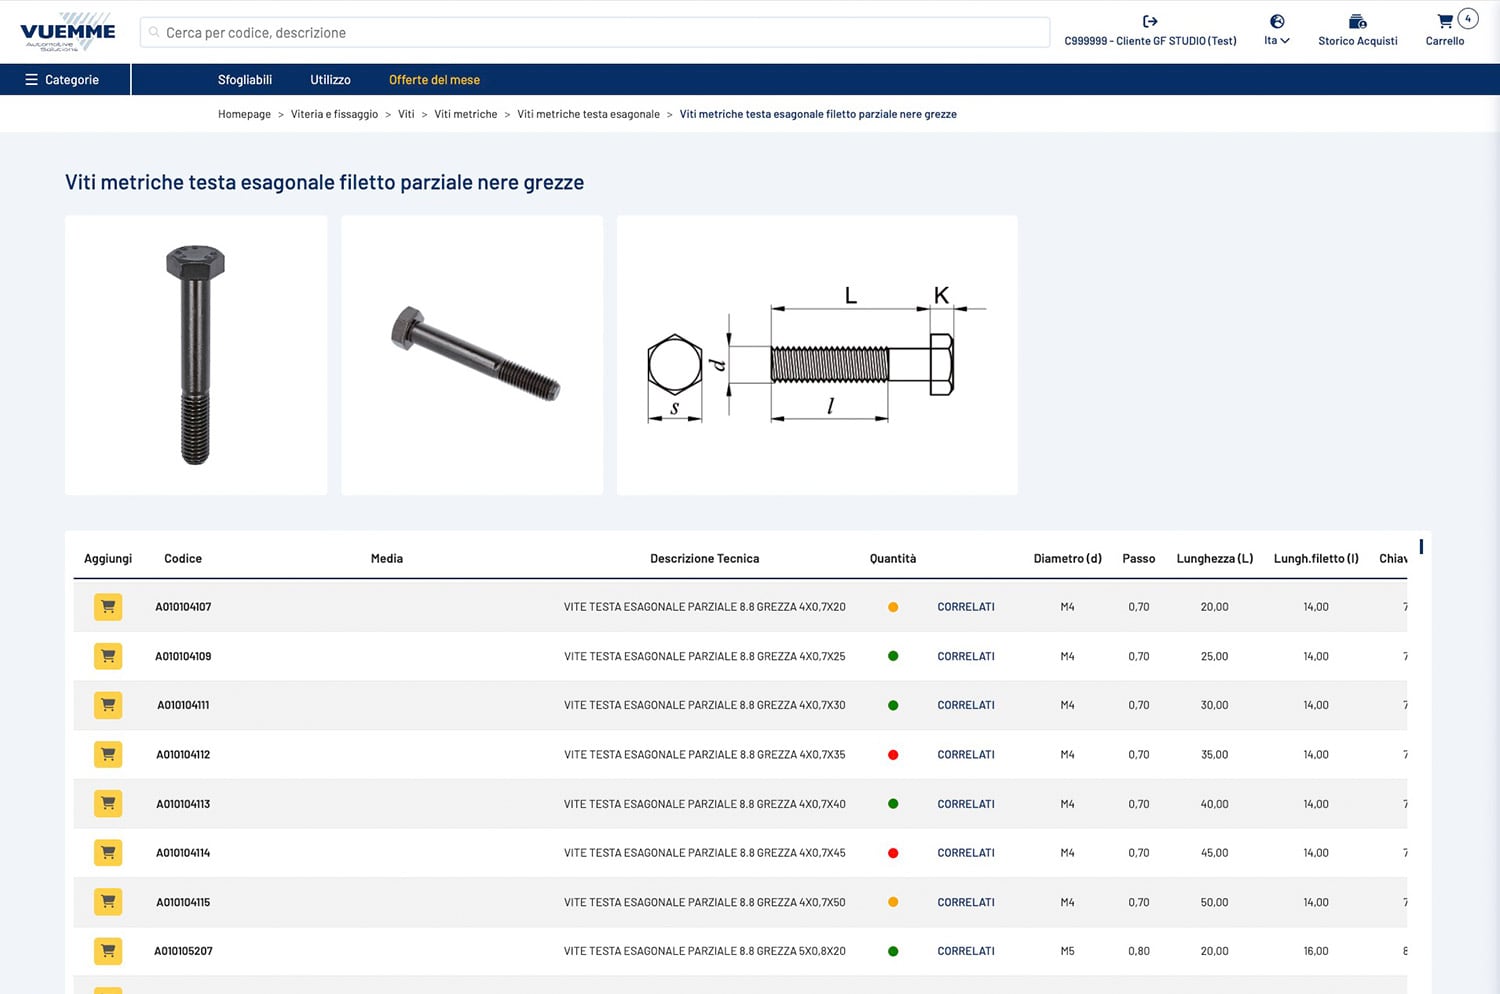Go to Viti metriche breadcrumb

[465, 114]
